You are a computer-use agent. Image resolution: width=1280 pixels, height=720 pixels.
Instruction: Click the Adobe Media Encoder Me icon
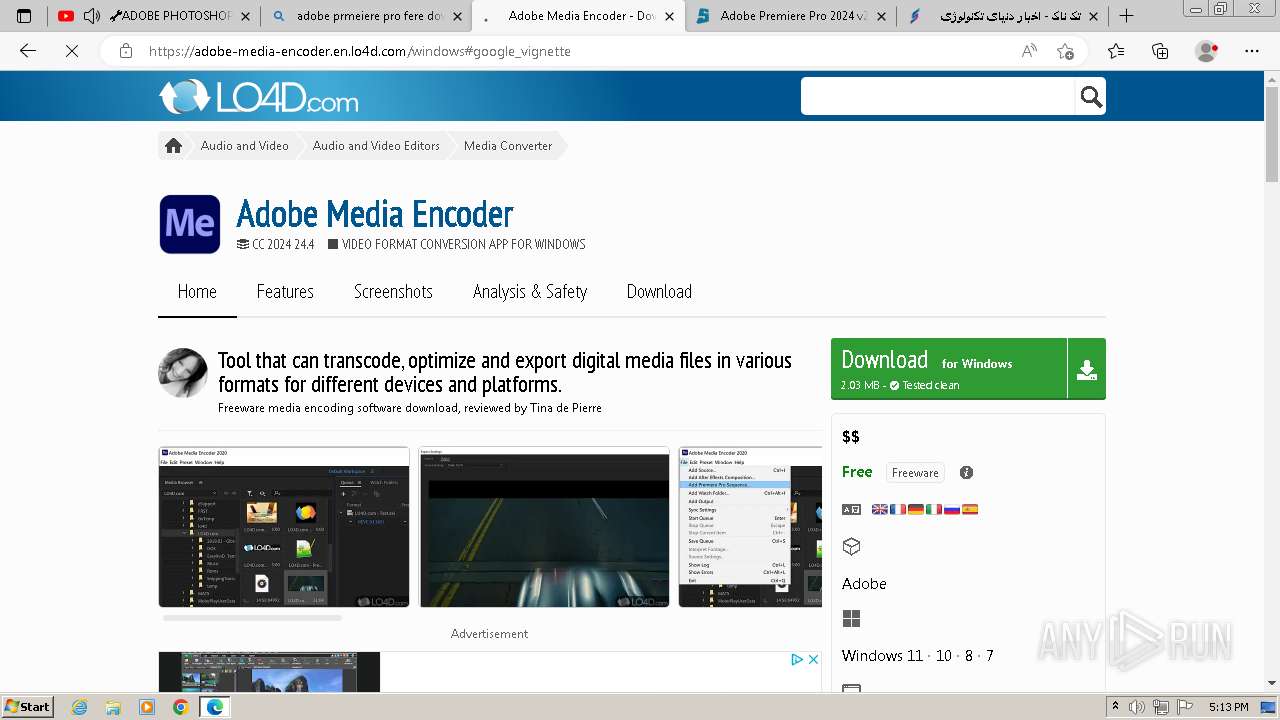(x=190, y=224)
